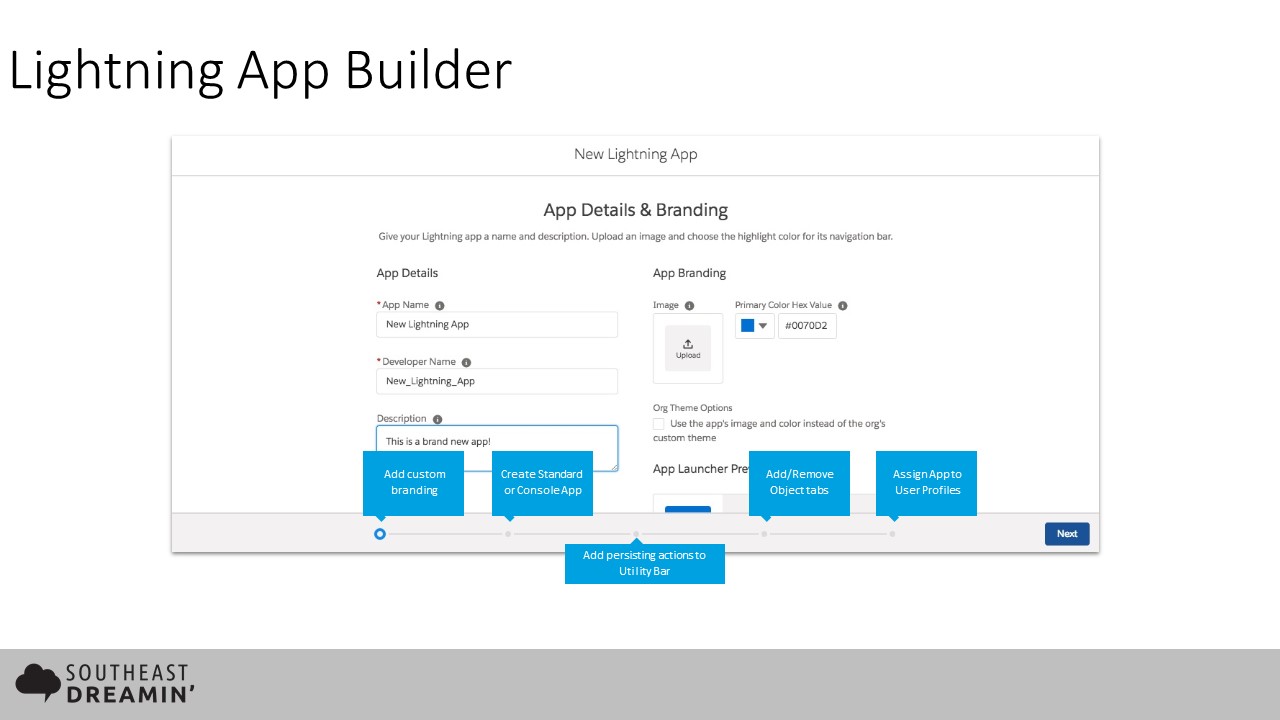Image resolution: width=1280 pixels, height=720 pixels.
Task: Click the Developer Name info icon
Action: point(466,363)
